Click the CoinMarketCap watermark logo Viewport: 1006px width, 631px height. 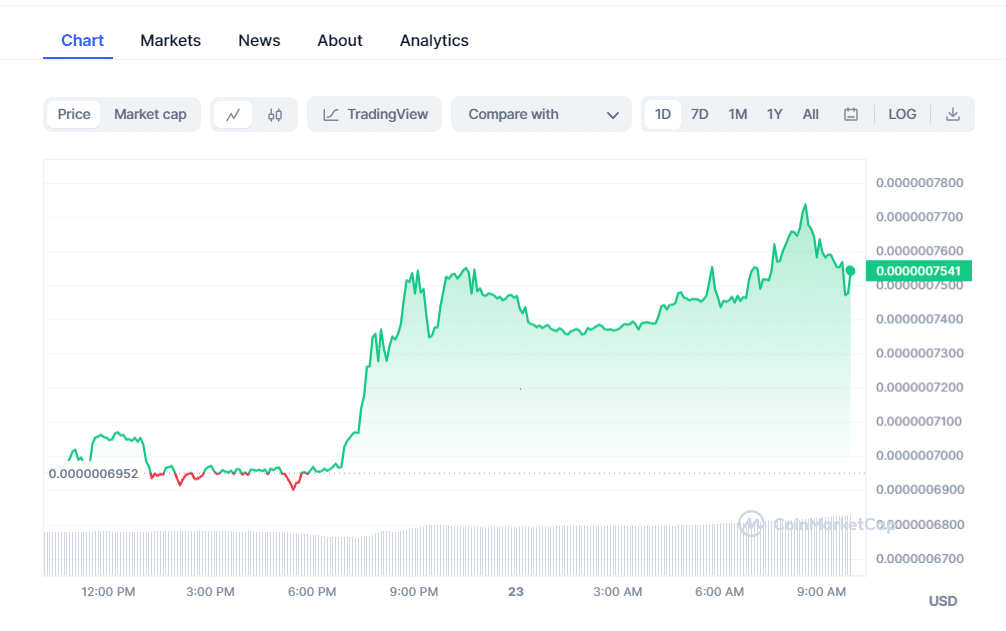pos(751,523)
